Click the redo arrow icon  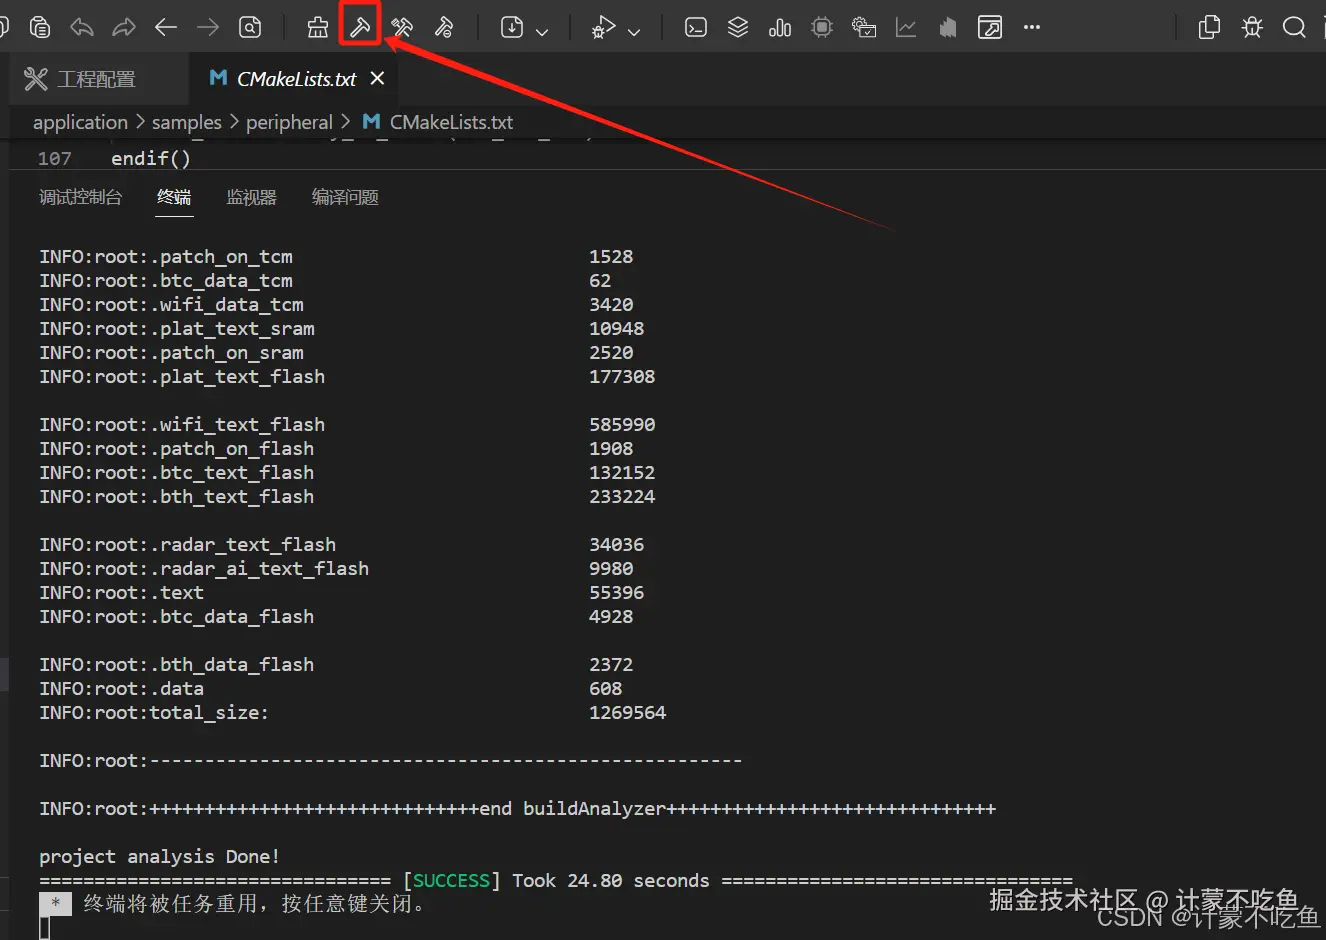click(x=124, y=27)
